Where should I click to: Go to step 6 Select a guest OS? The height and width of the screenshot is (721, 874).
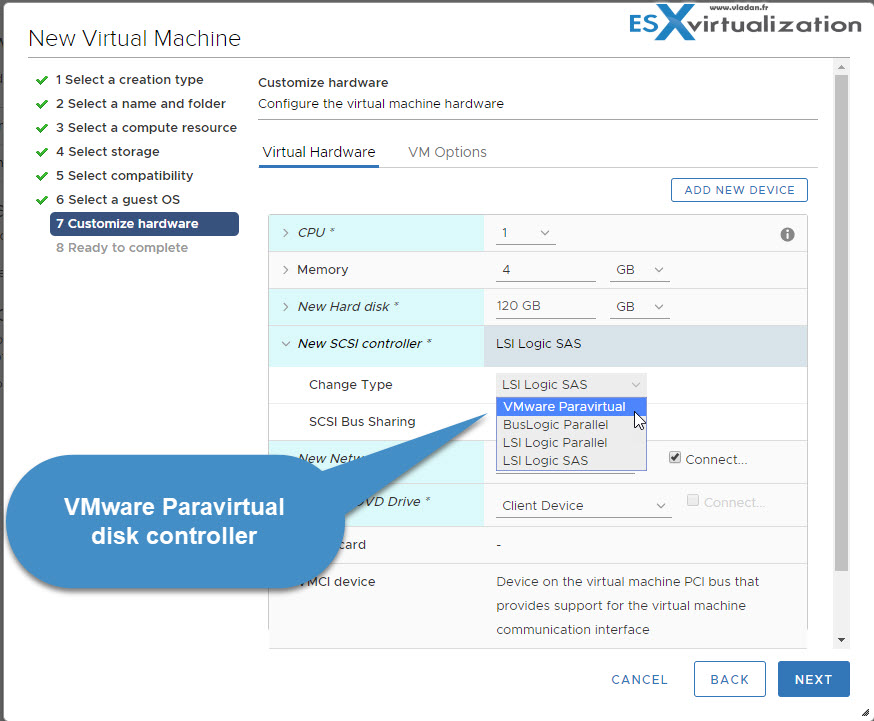118,199
